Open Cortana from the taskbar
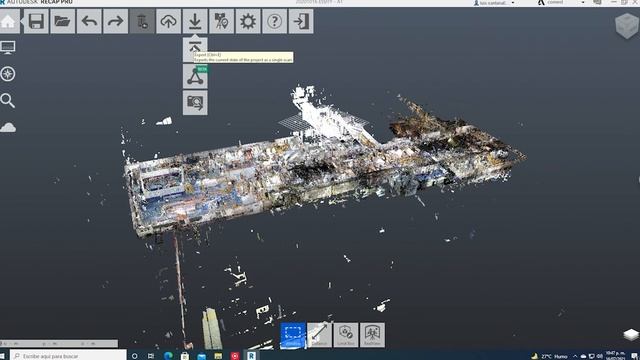Screen dimensions: 640x360 coord(134,356)
